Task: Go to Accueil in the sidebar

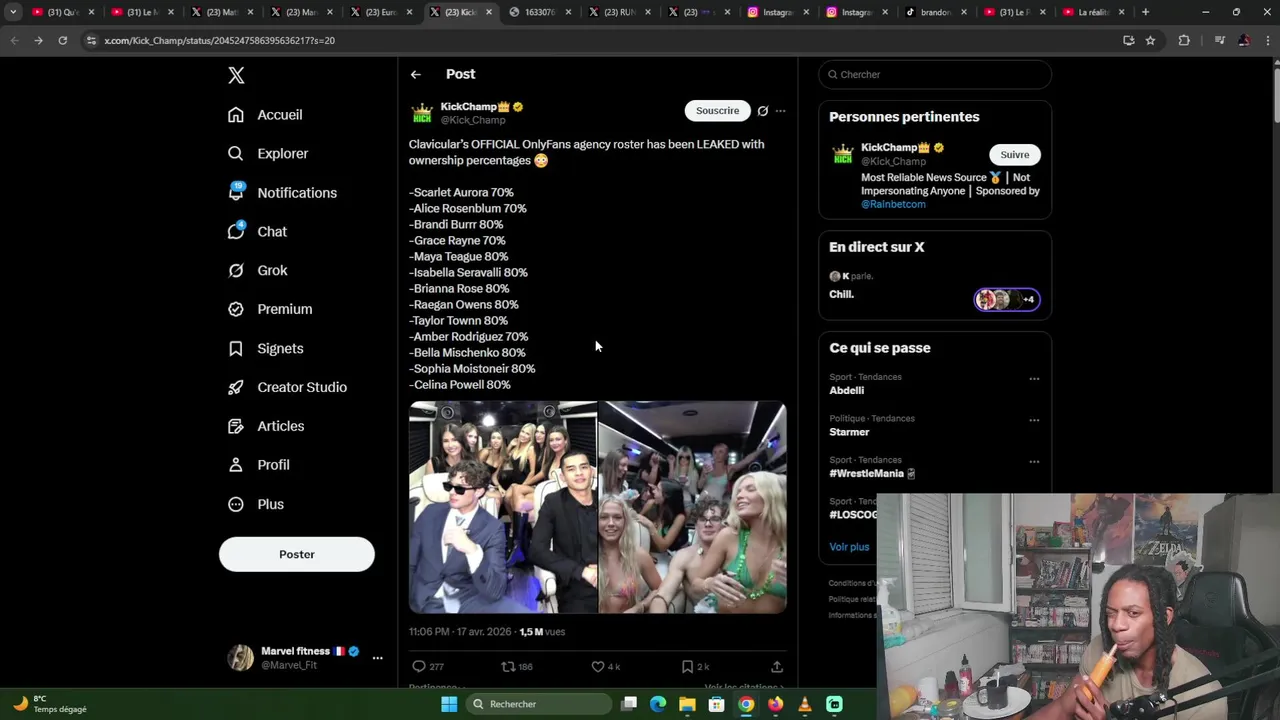Action: click(x=265, y=115)
